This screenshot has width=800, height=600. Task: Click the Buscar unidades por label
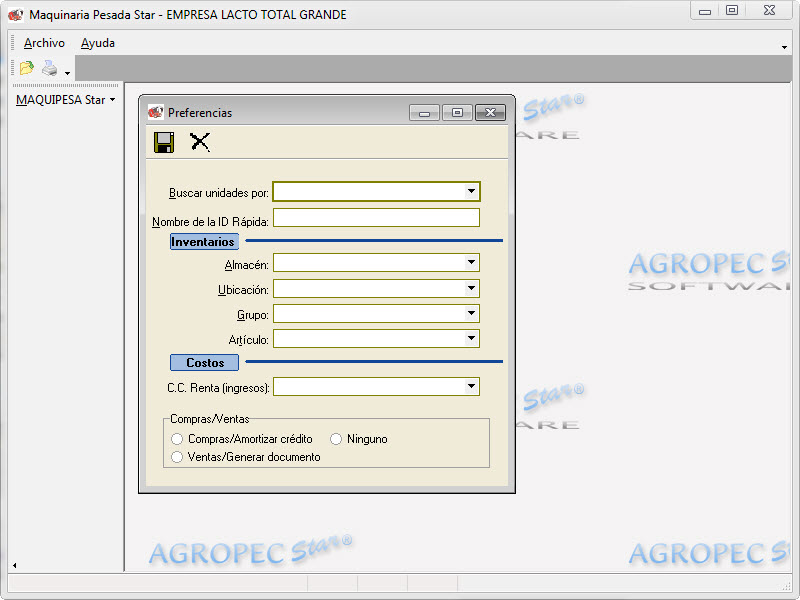(219, 193)
